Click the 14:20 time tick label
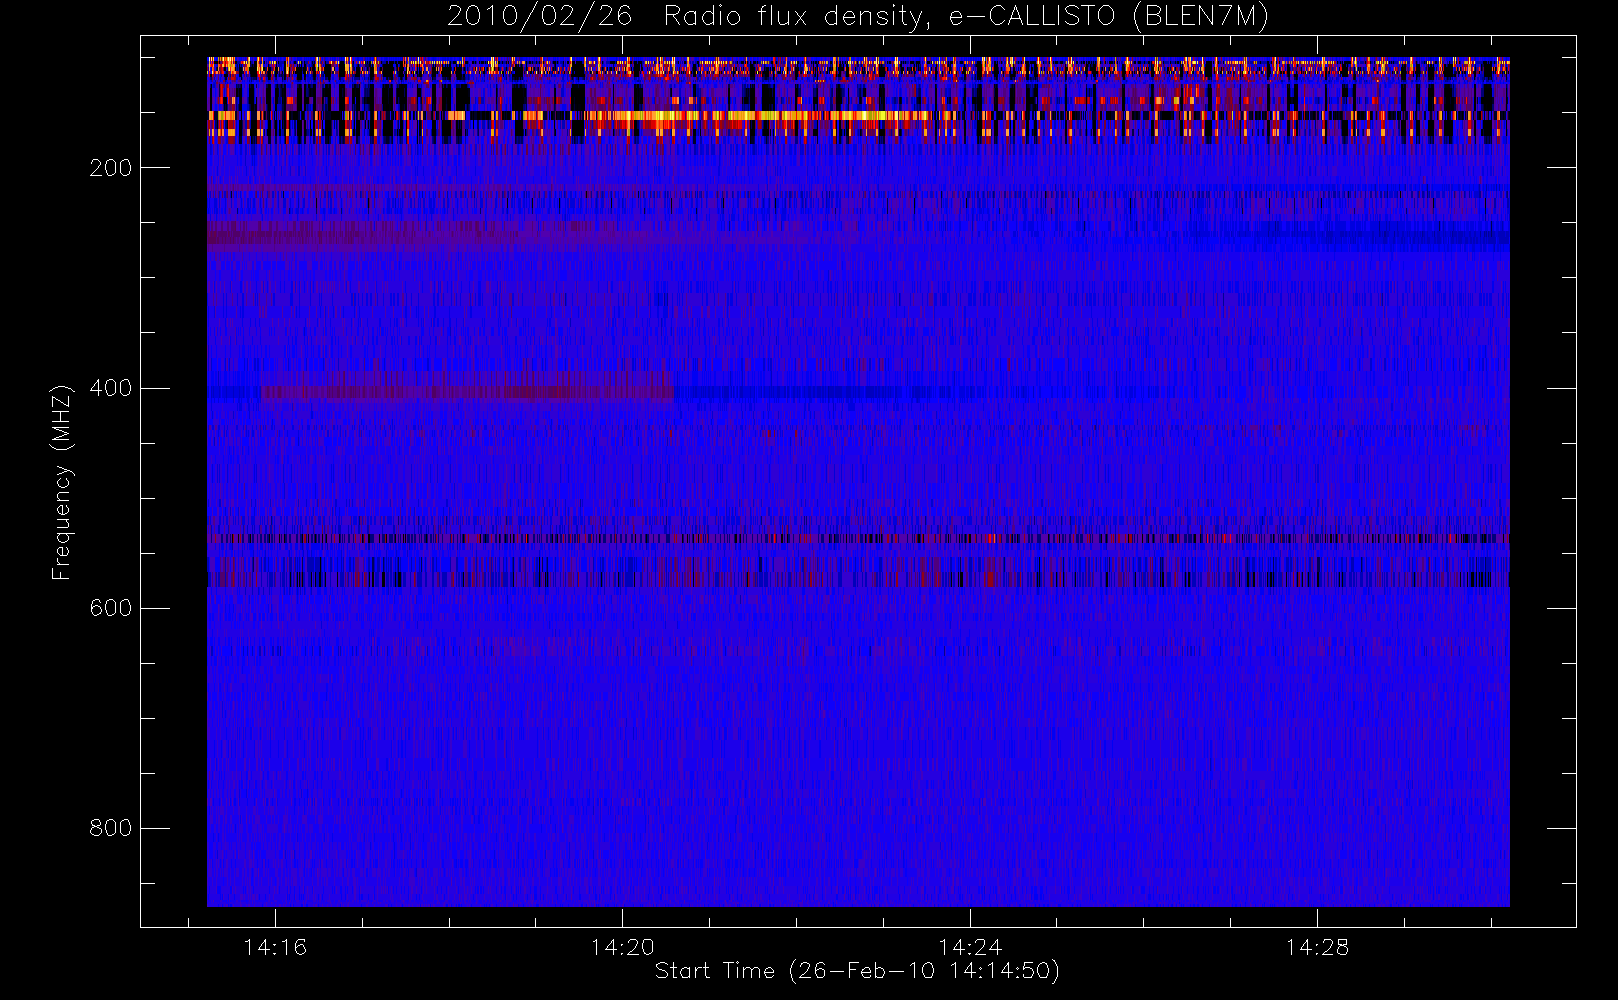 [622, 947]
